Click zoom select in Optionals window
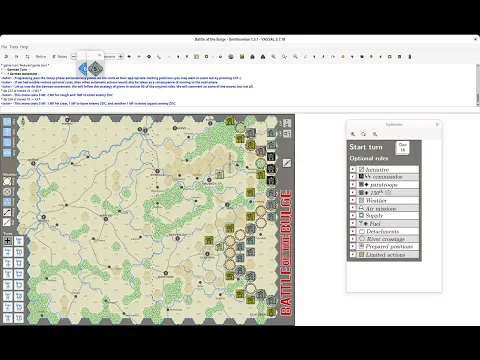This screenshot has width=480, height=360. tap(364, 134)
